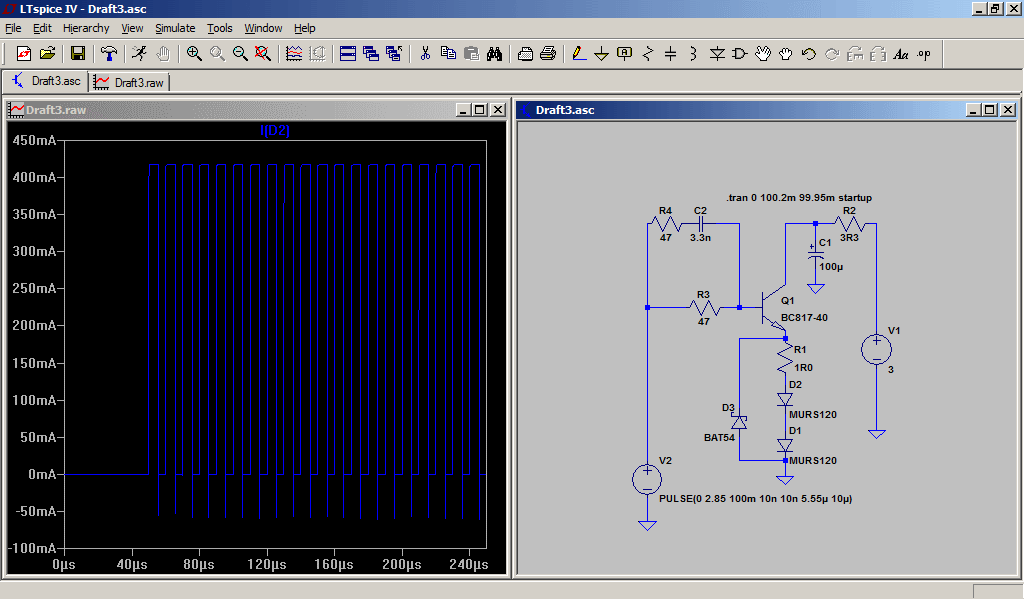Click the SPICE directive .op icon

point(924,54)
